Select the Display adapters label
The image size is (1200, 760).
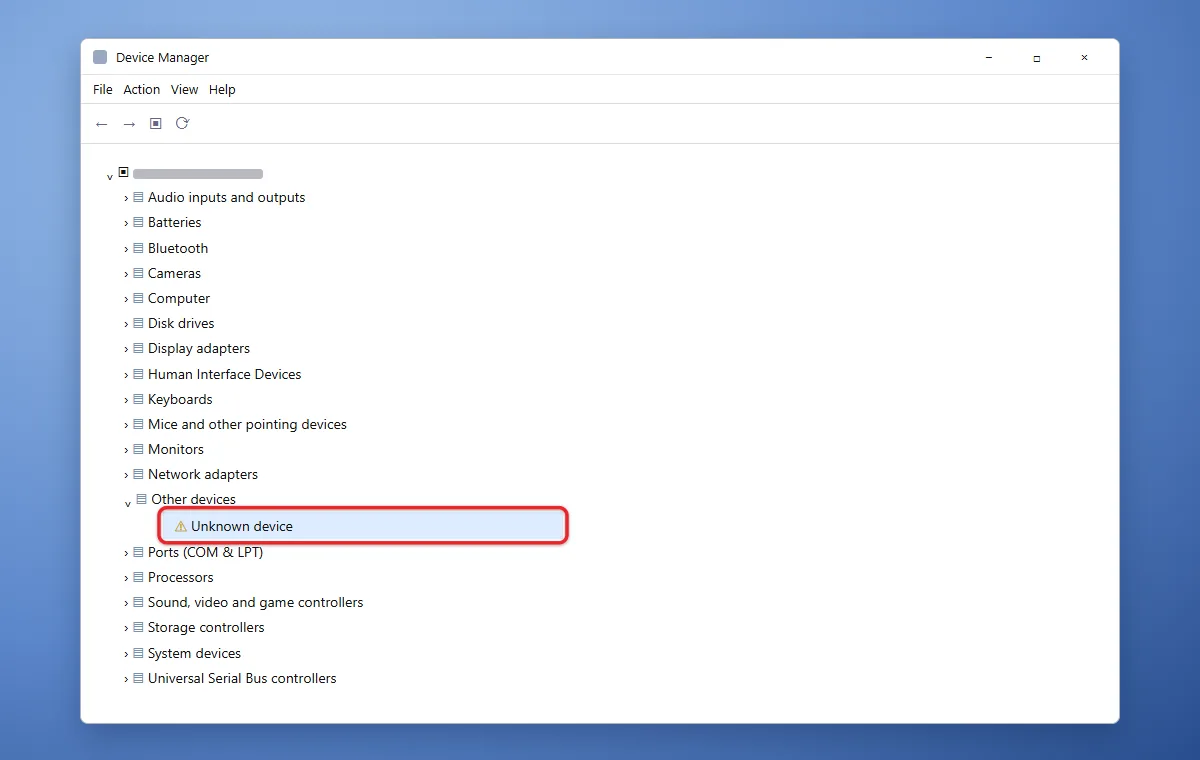[x=199, y=349]
